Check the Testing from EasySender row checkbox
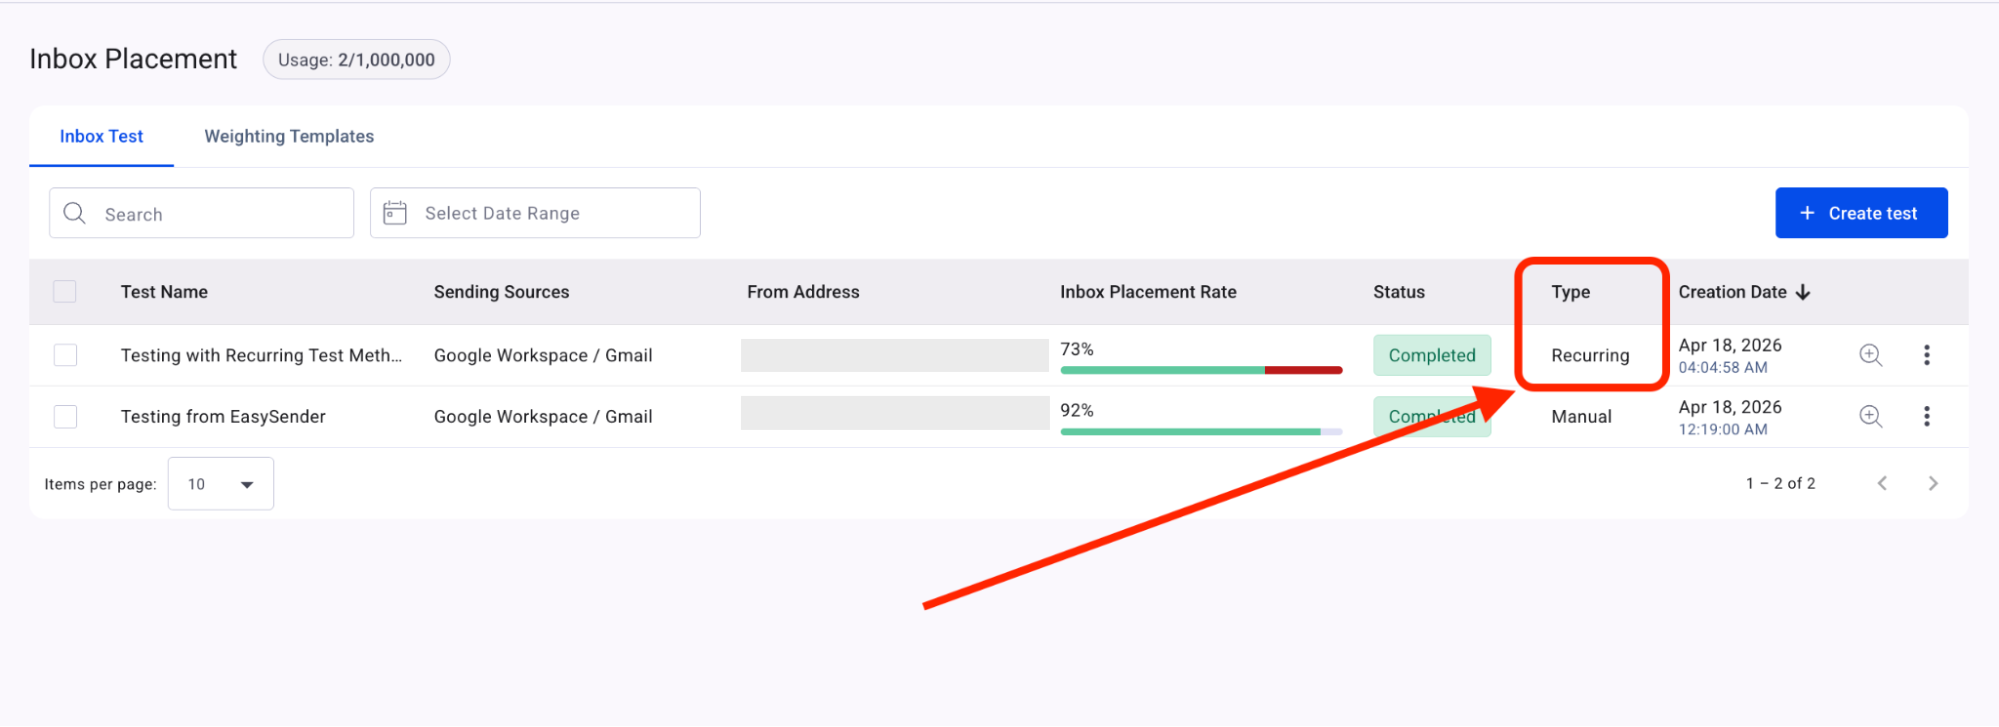1999x727 pixels. pos(65,416)
